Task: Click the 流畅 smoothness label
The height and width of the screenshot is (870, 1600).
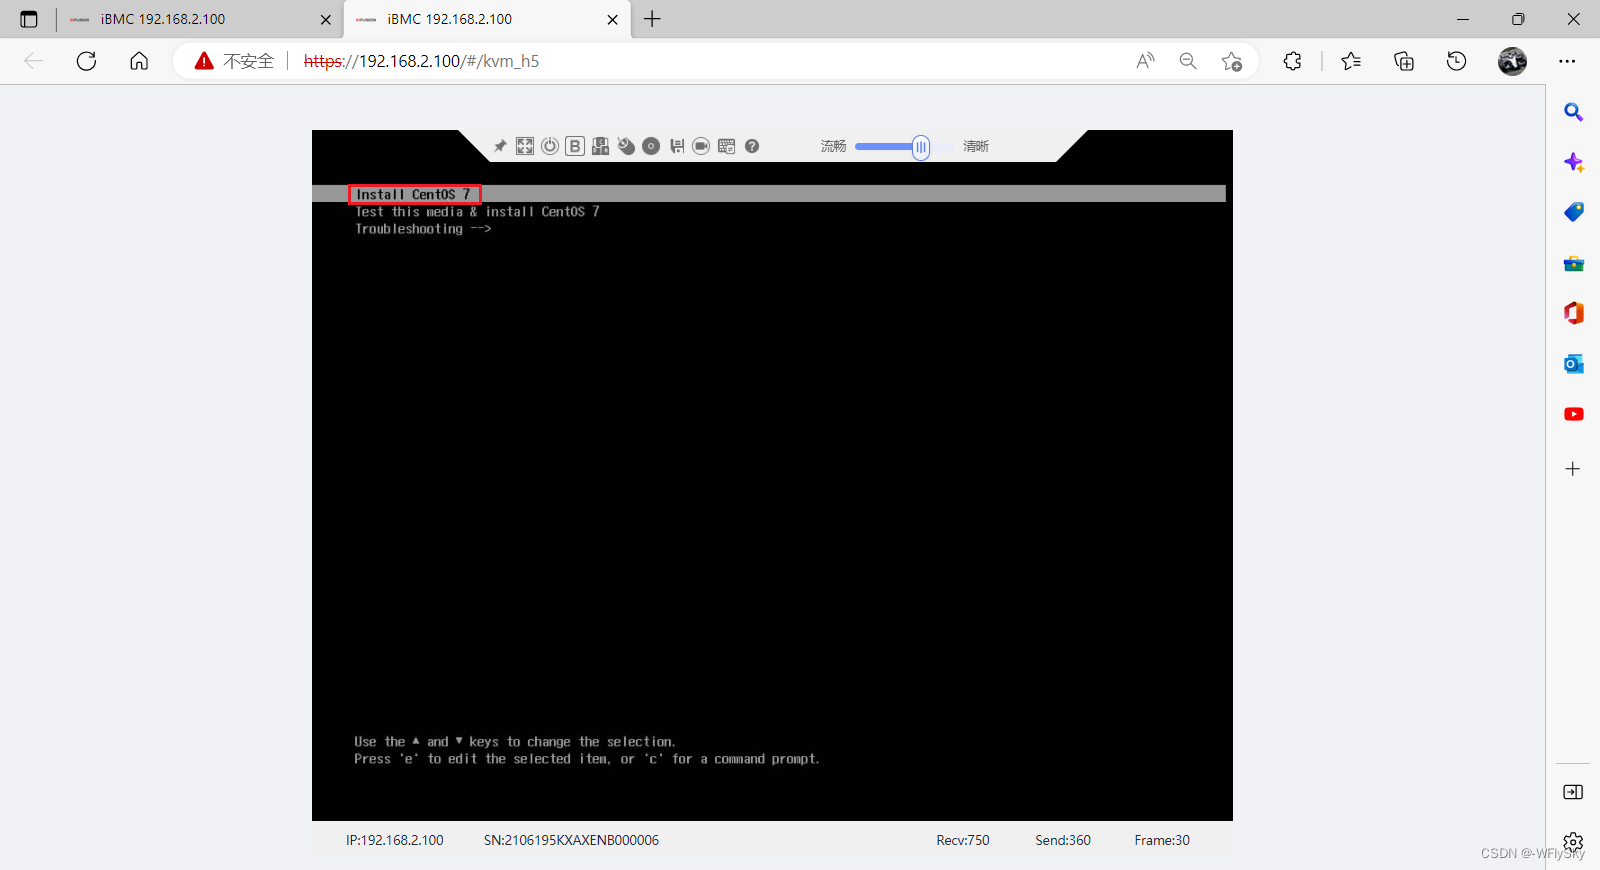Action: pyautogui.click(x=834, y=146)
